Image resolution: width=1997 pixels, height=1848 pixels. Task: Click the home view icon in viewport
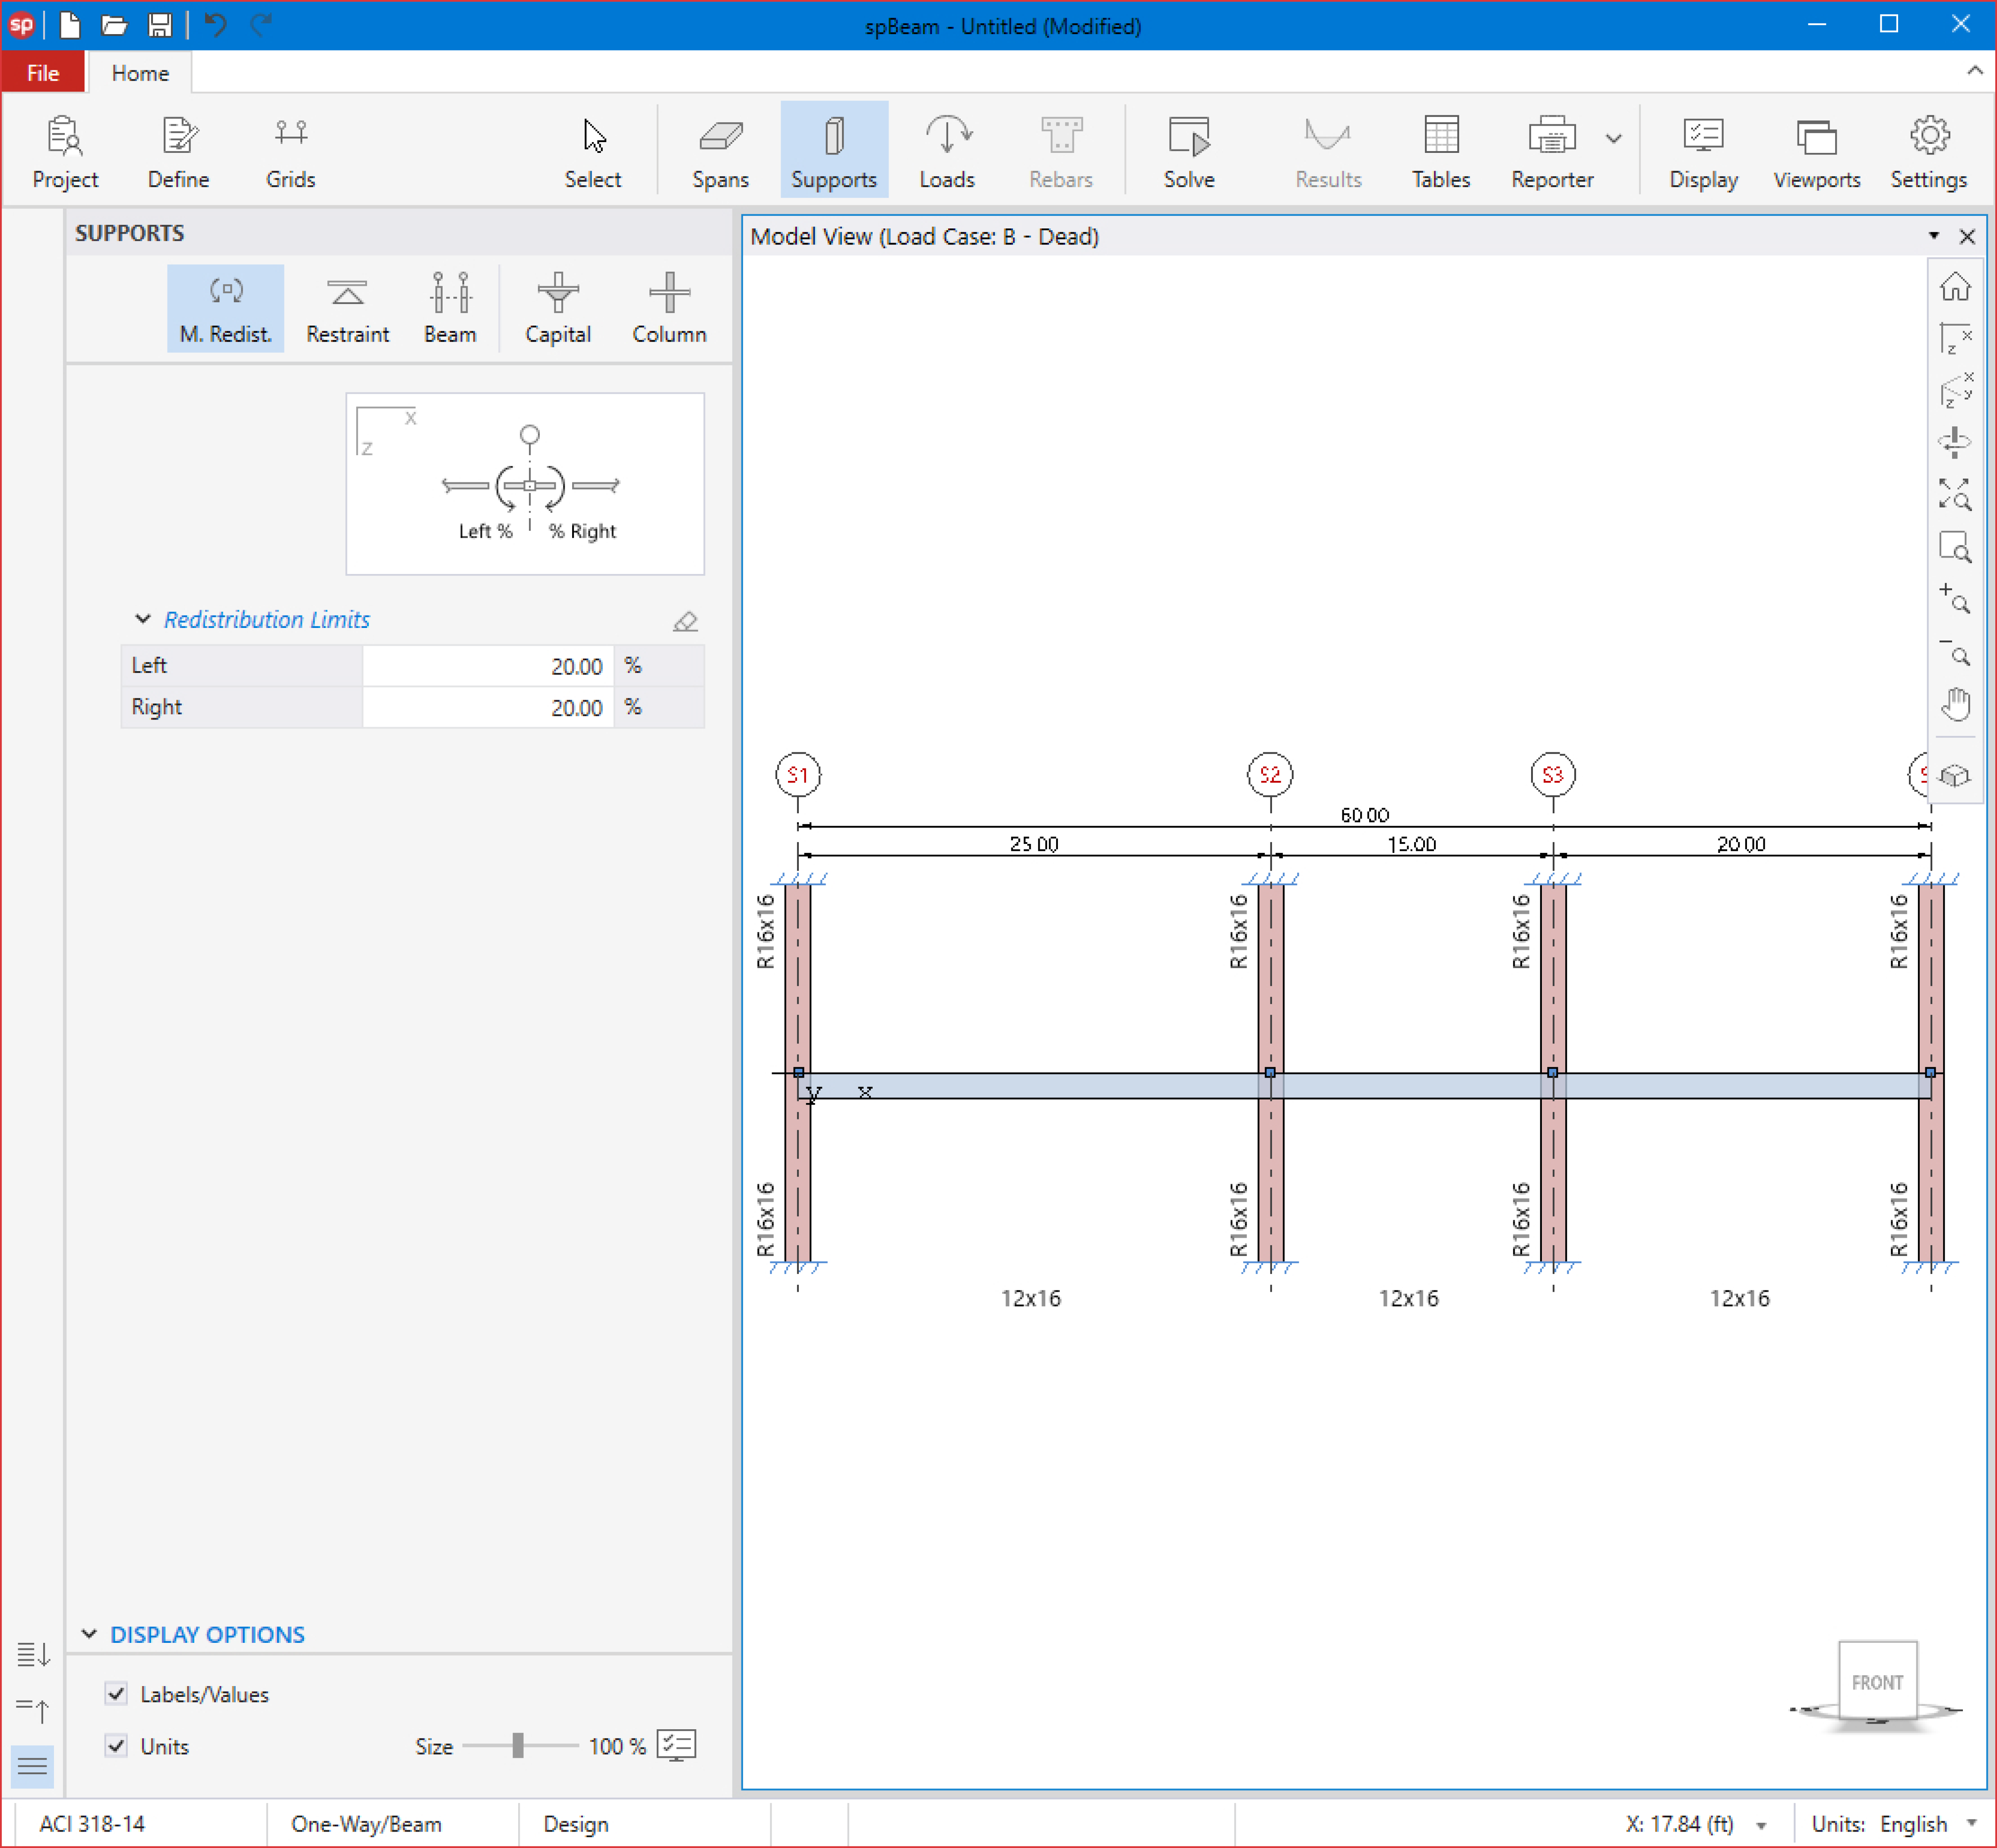[1955, 287]
